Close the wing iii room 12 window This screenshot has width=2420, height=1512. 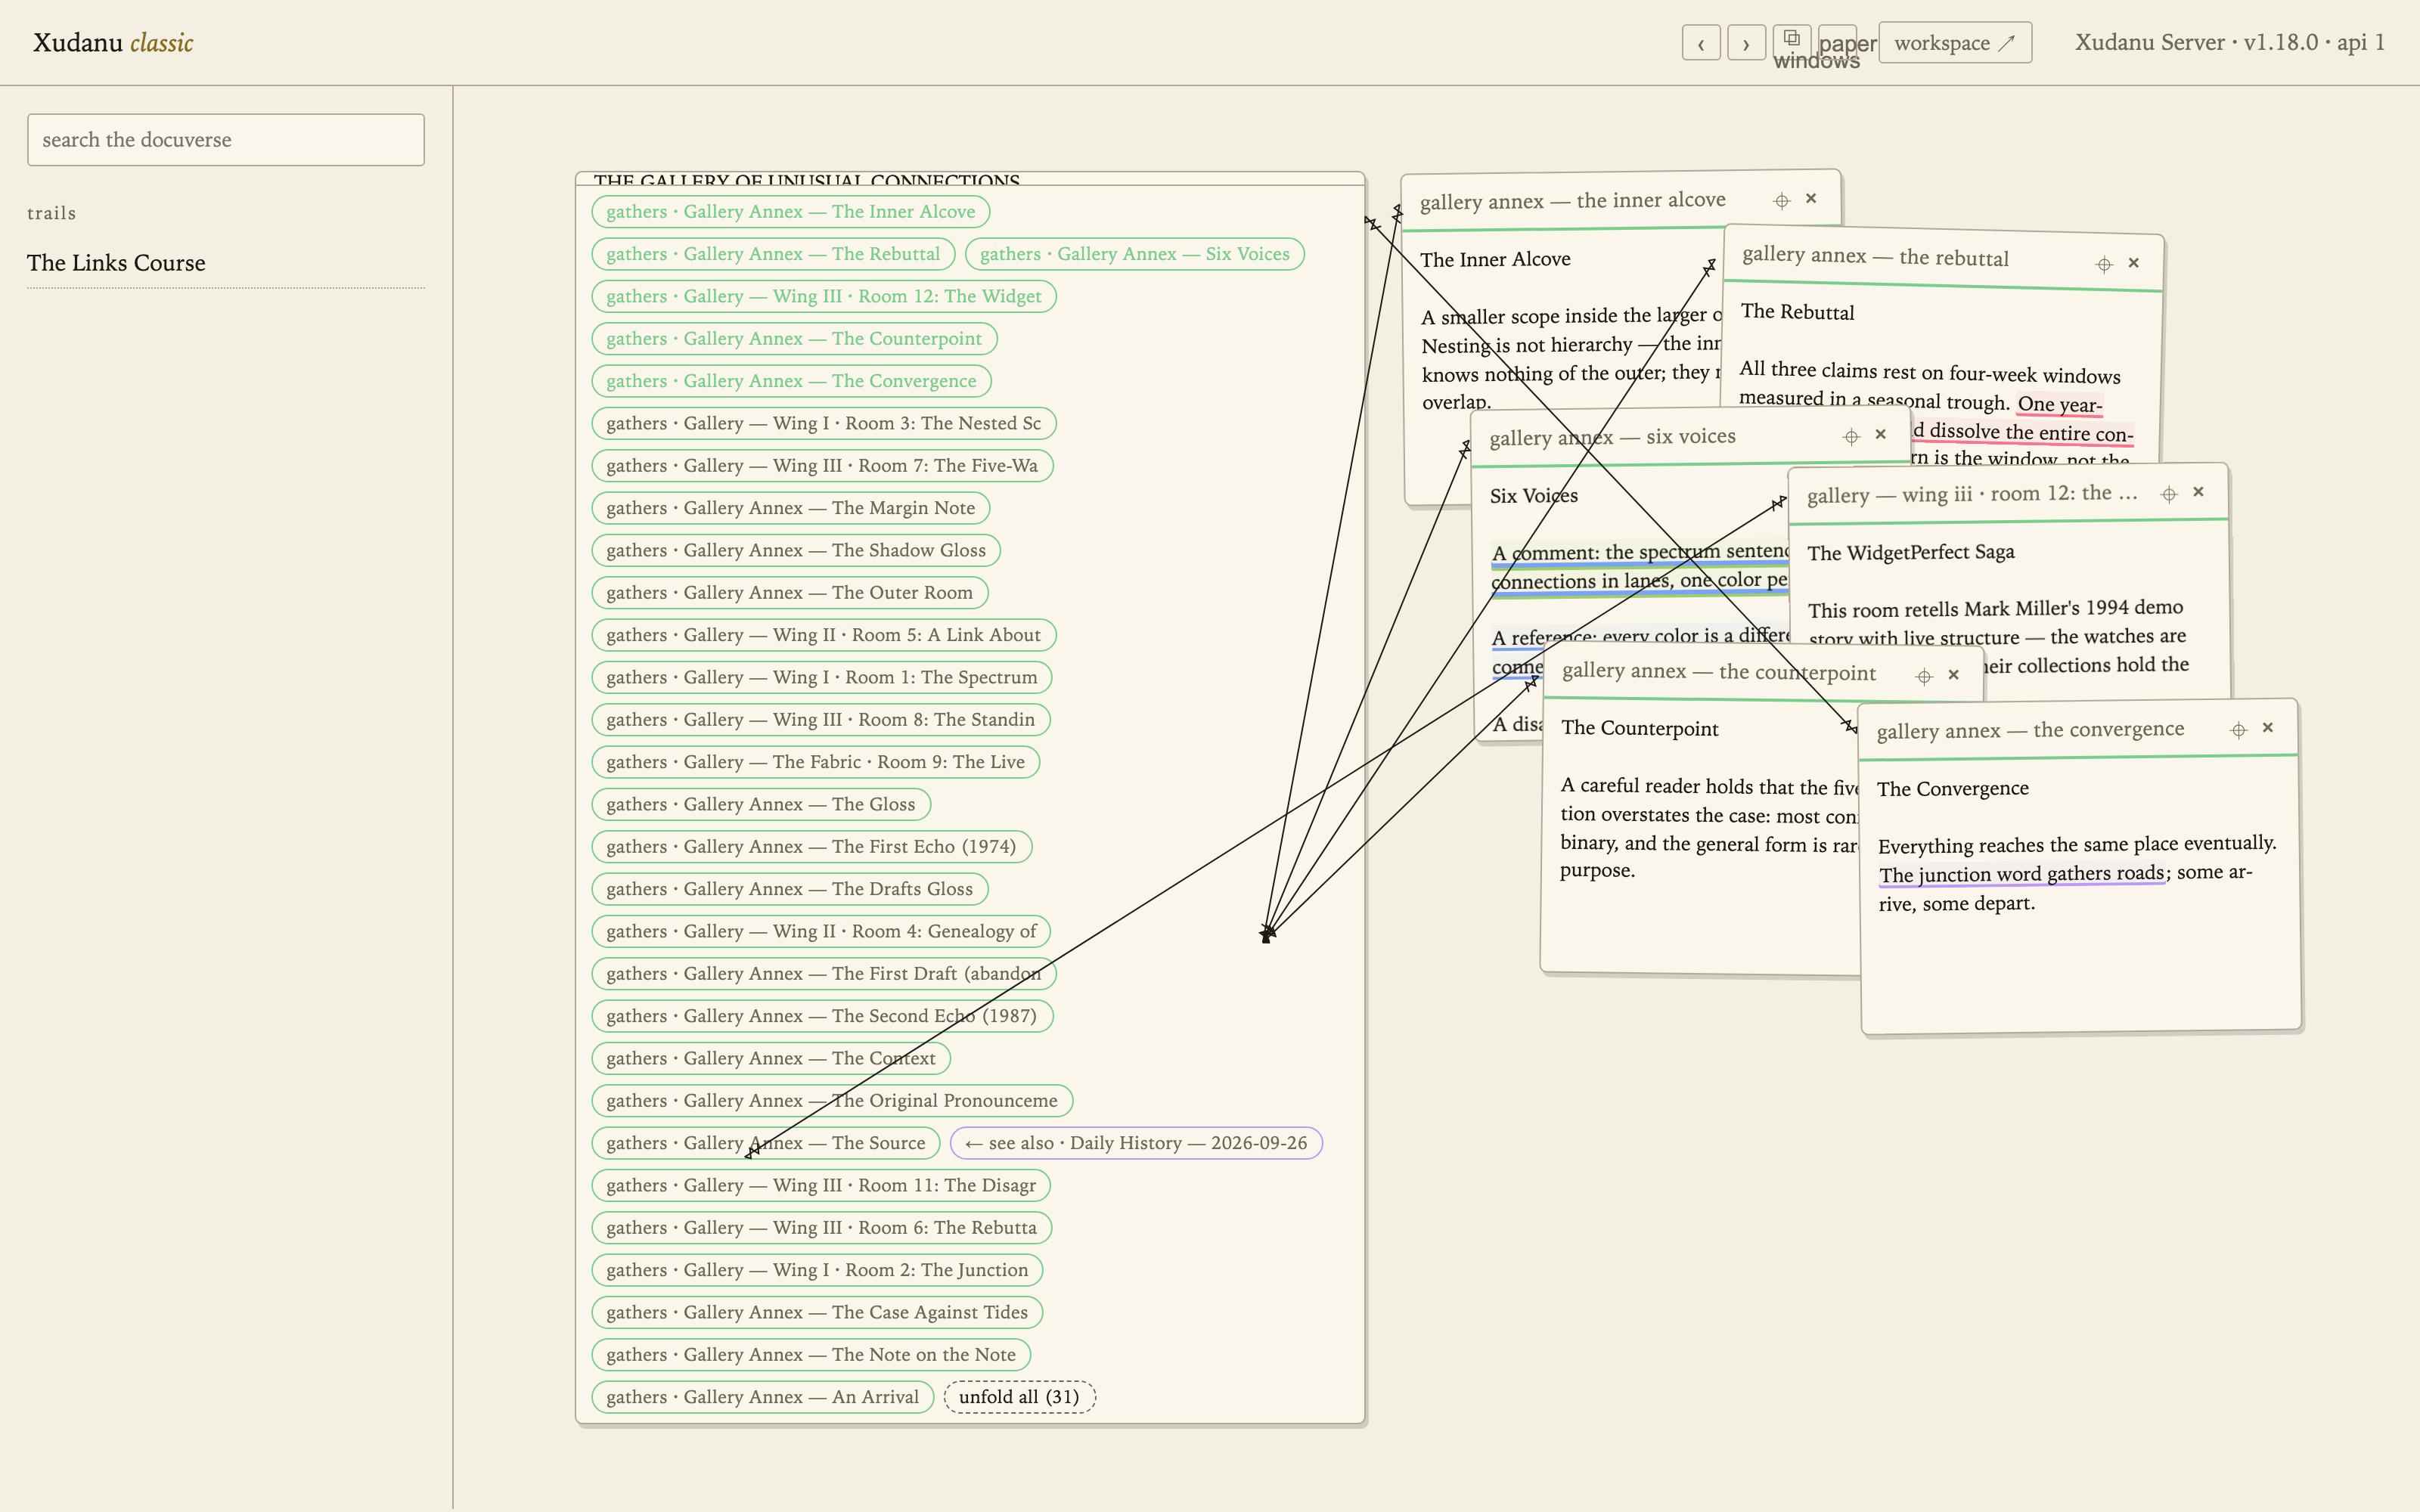pyautogui.click(x=2199, y=492)
